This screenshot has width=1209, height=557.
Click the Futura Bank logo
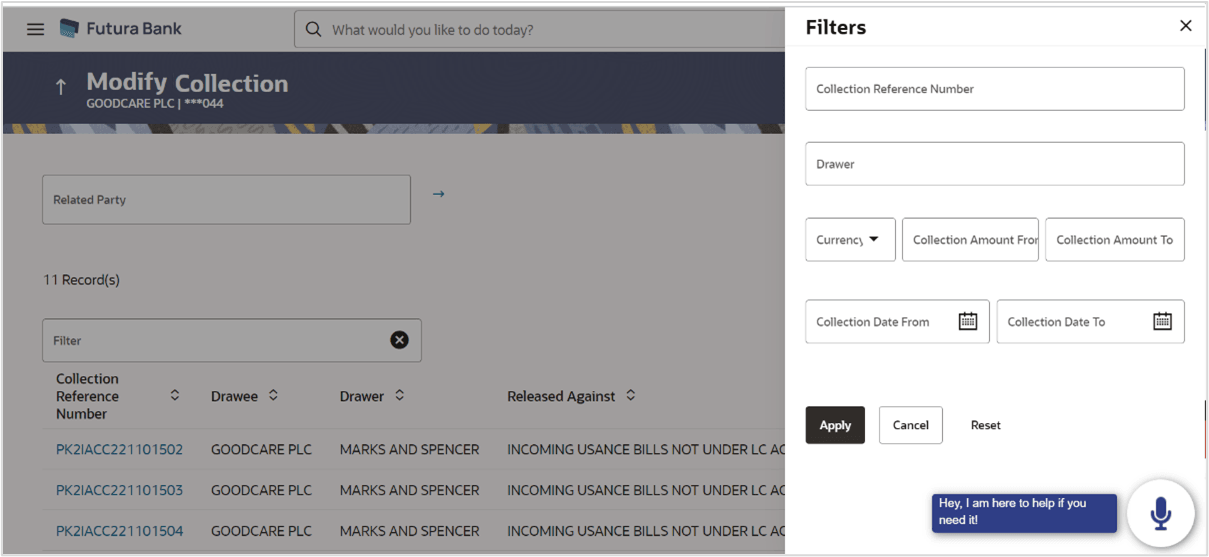[121, 28]
